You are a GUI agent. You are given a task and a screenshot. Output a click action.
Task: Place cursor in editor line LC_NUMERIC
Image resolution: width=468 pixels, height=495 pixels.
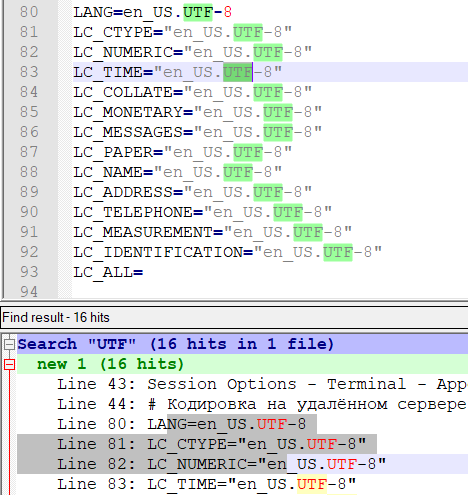point(193,52)
